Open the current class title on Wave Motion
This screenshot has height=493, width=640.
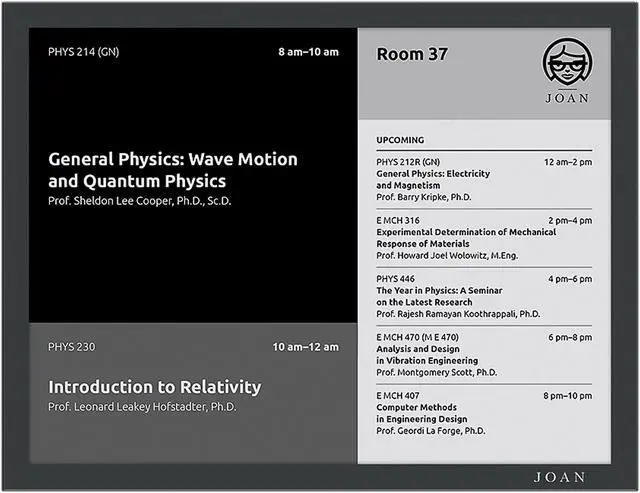coord(172,170)
